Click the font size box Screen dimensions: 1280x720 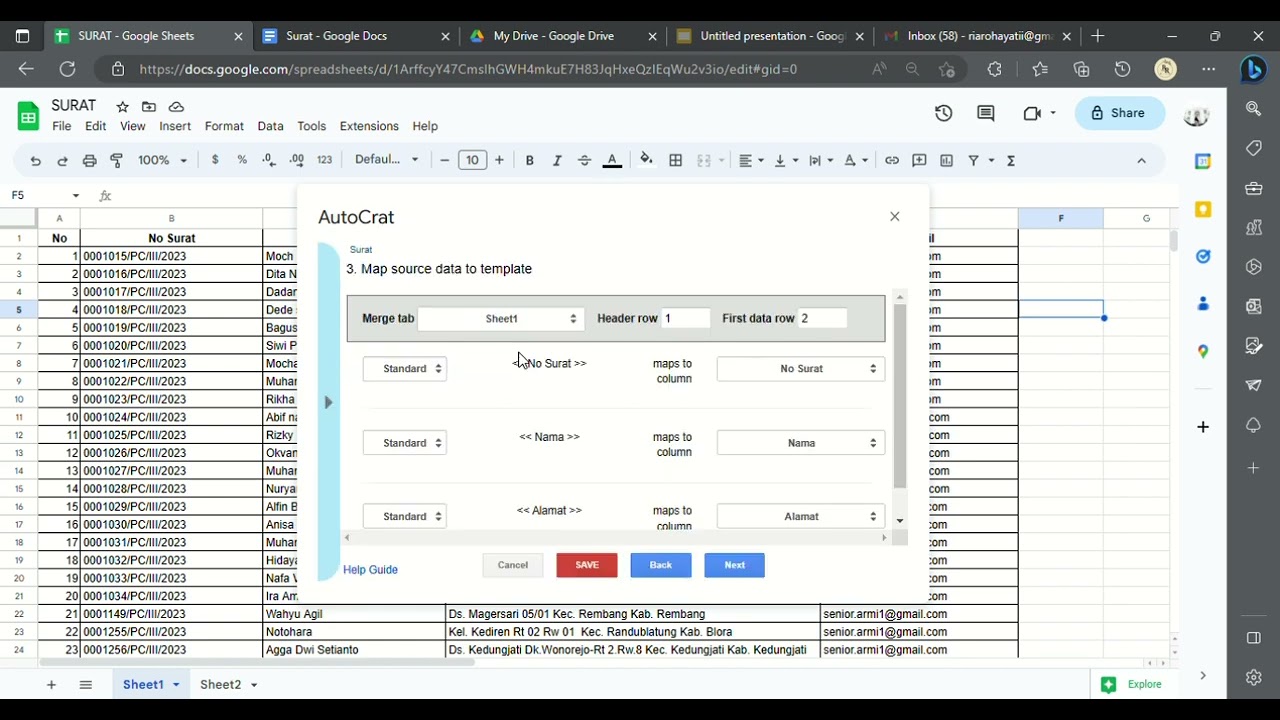[x=472, y=160]
